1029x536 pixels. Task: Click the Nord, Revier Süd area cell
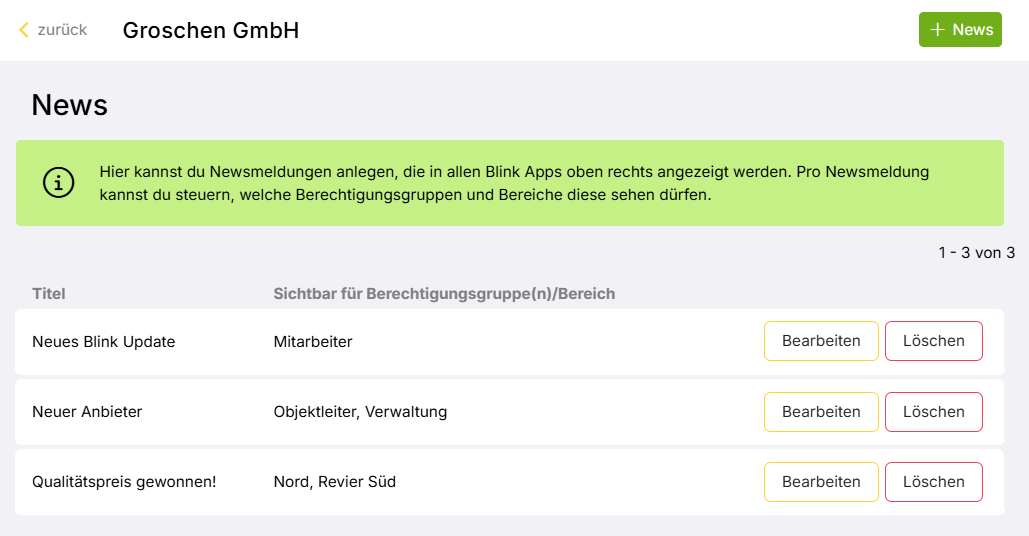pos(334,482)
